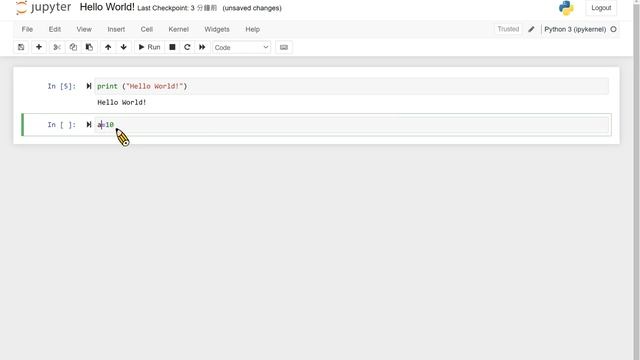Cut selected cells with scissors icon

tap(57, 47)
